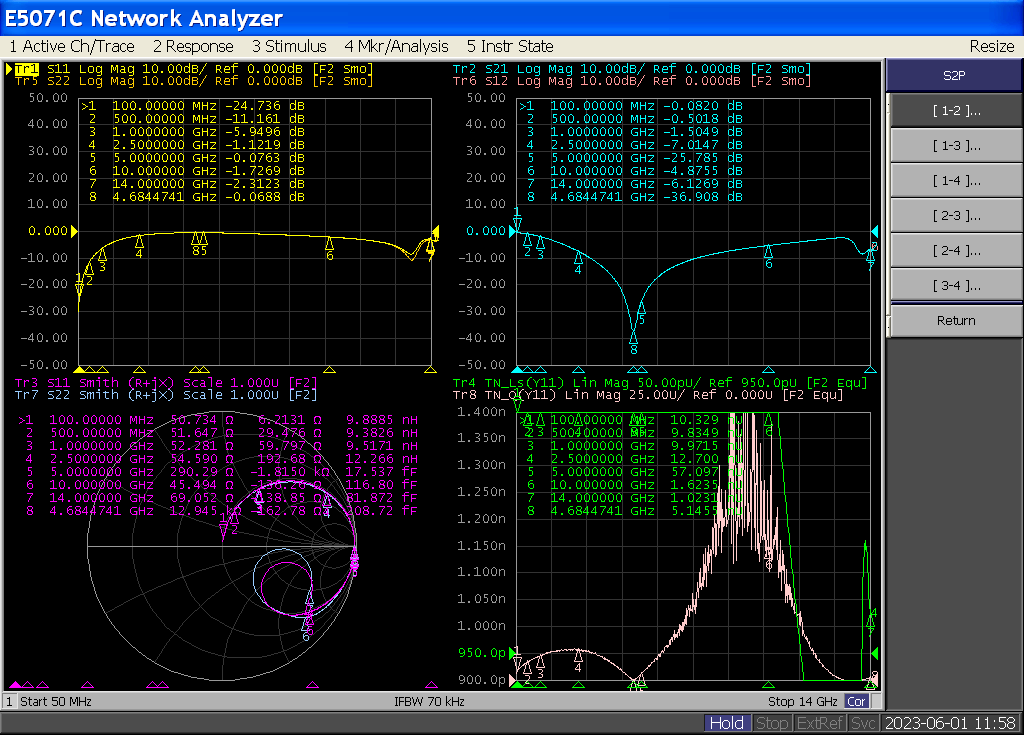Activate the Tr7 S22 Smith trace label

[166, 395]
